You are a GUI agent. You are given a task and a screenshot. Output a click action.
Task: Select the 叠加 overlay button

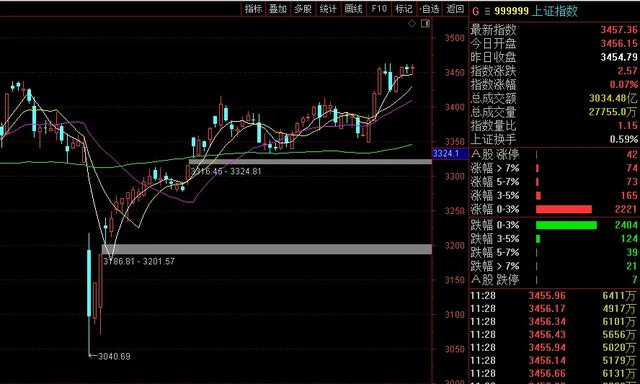[x=278, y=9]
